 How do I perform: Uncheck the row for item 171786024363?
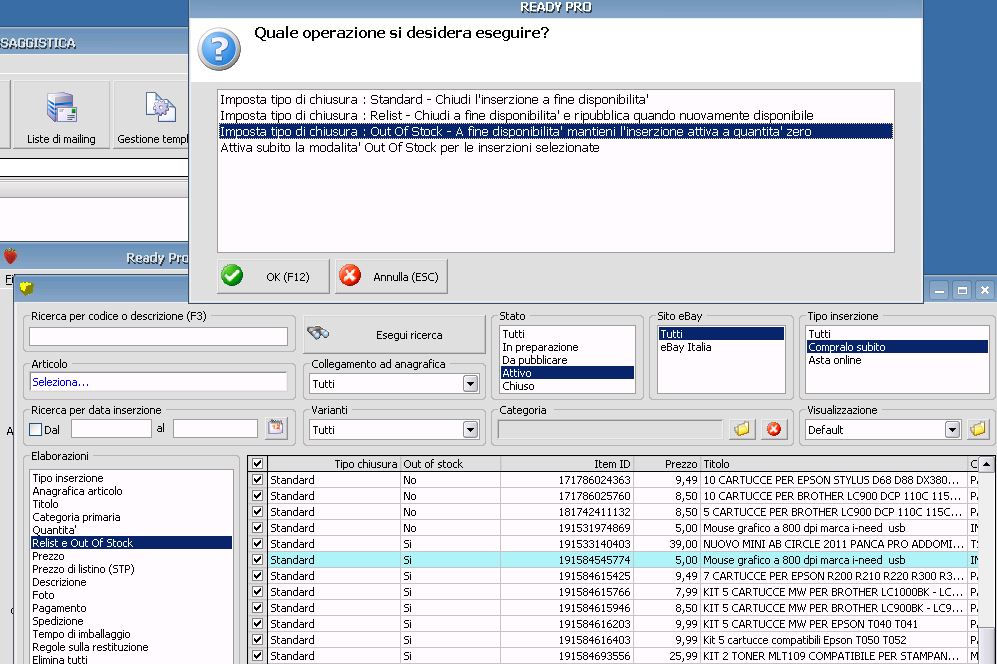pos(258,480)
